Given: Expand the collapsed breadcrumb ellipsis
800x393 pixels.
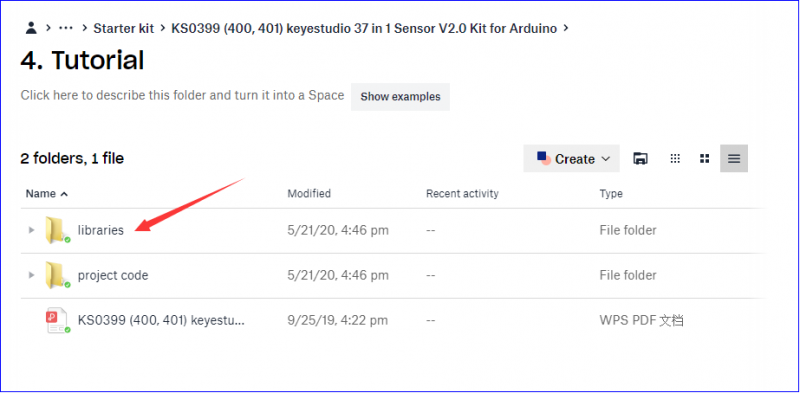Looking at the screenshot, I should [66, 28].
